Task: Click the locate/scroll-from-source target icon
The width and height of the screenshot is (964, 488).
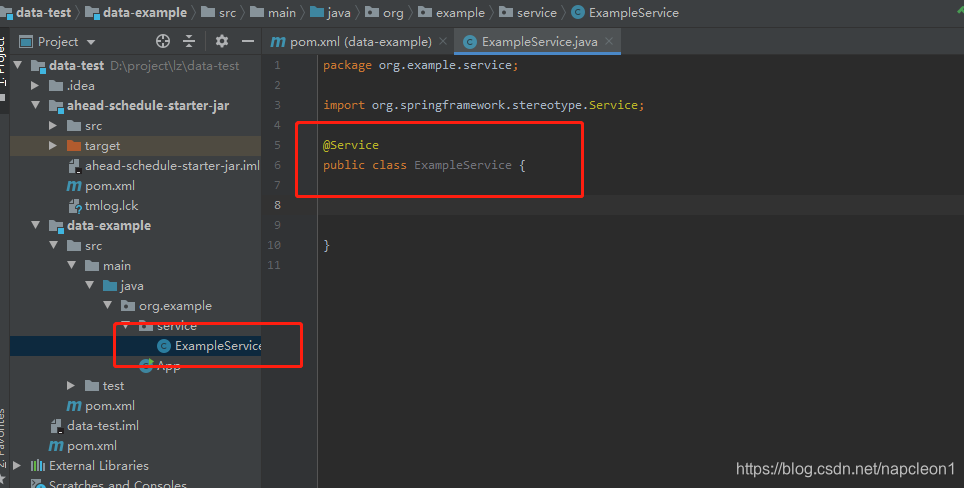Action: tap(163, 41)
